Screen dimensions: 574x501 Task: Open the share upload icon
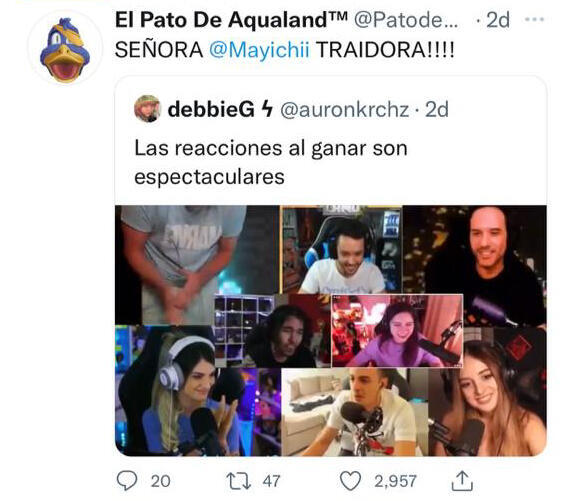tap(462, 481)
